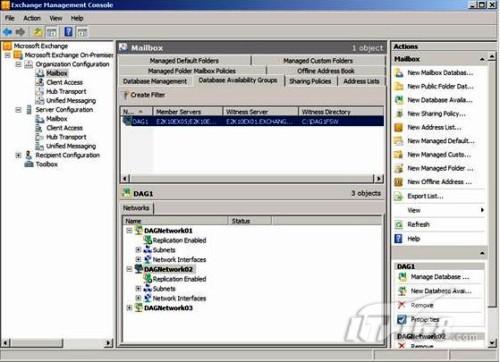Select Hub Transport under Server Configuration
Image resolution: width=500 pixels, height=362 pixels.
tap(66, 137)
